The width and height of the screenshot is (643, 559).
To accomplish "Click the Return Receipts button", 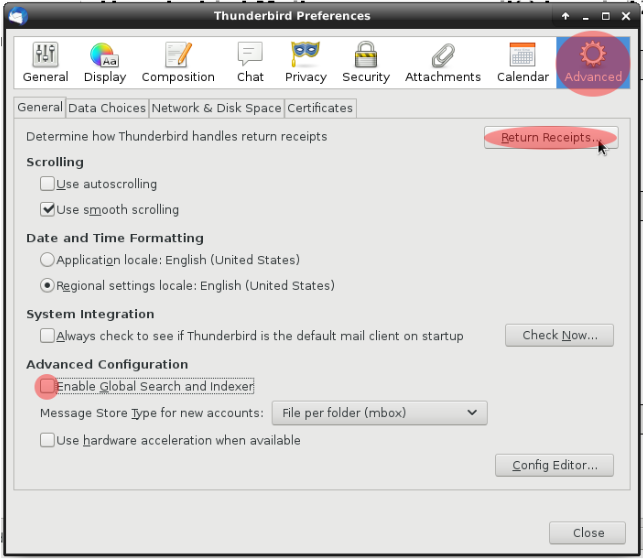I will click(x=550, y=137).
